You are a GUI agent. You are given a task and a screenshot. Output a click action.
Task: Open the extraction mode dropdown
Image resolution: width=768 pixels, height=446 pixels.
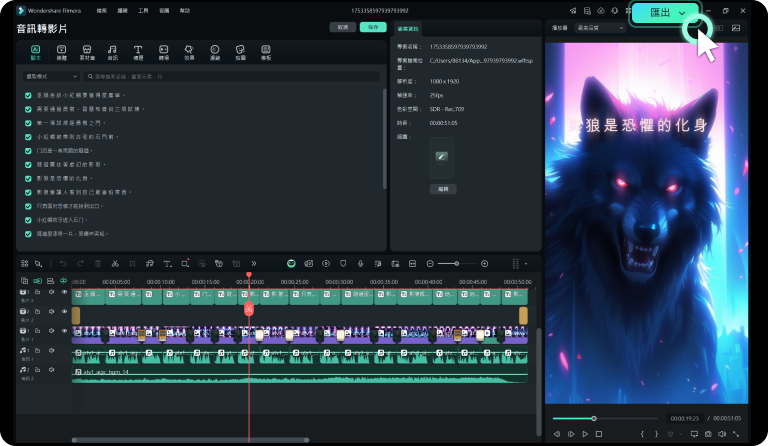(51, 76)
